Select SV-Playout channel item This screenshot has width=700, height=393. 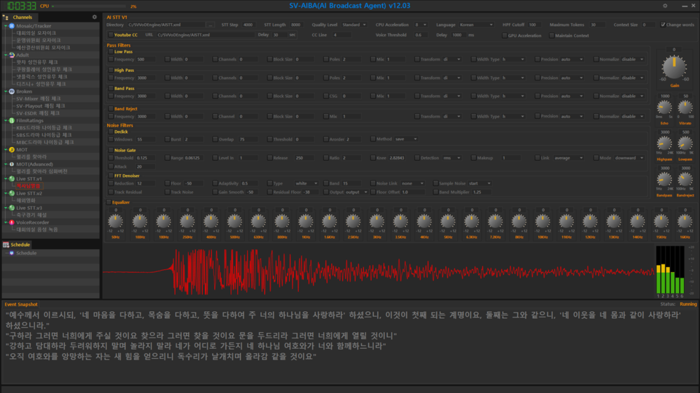tap(41, 106)
